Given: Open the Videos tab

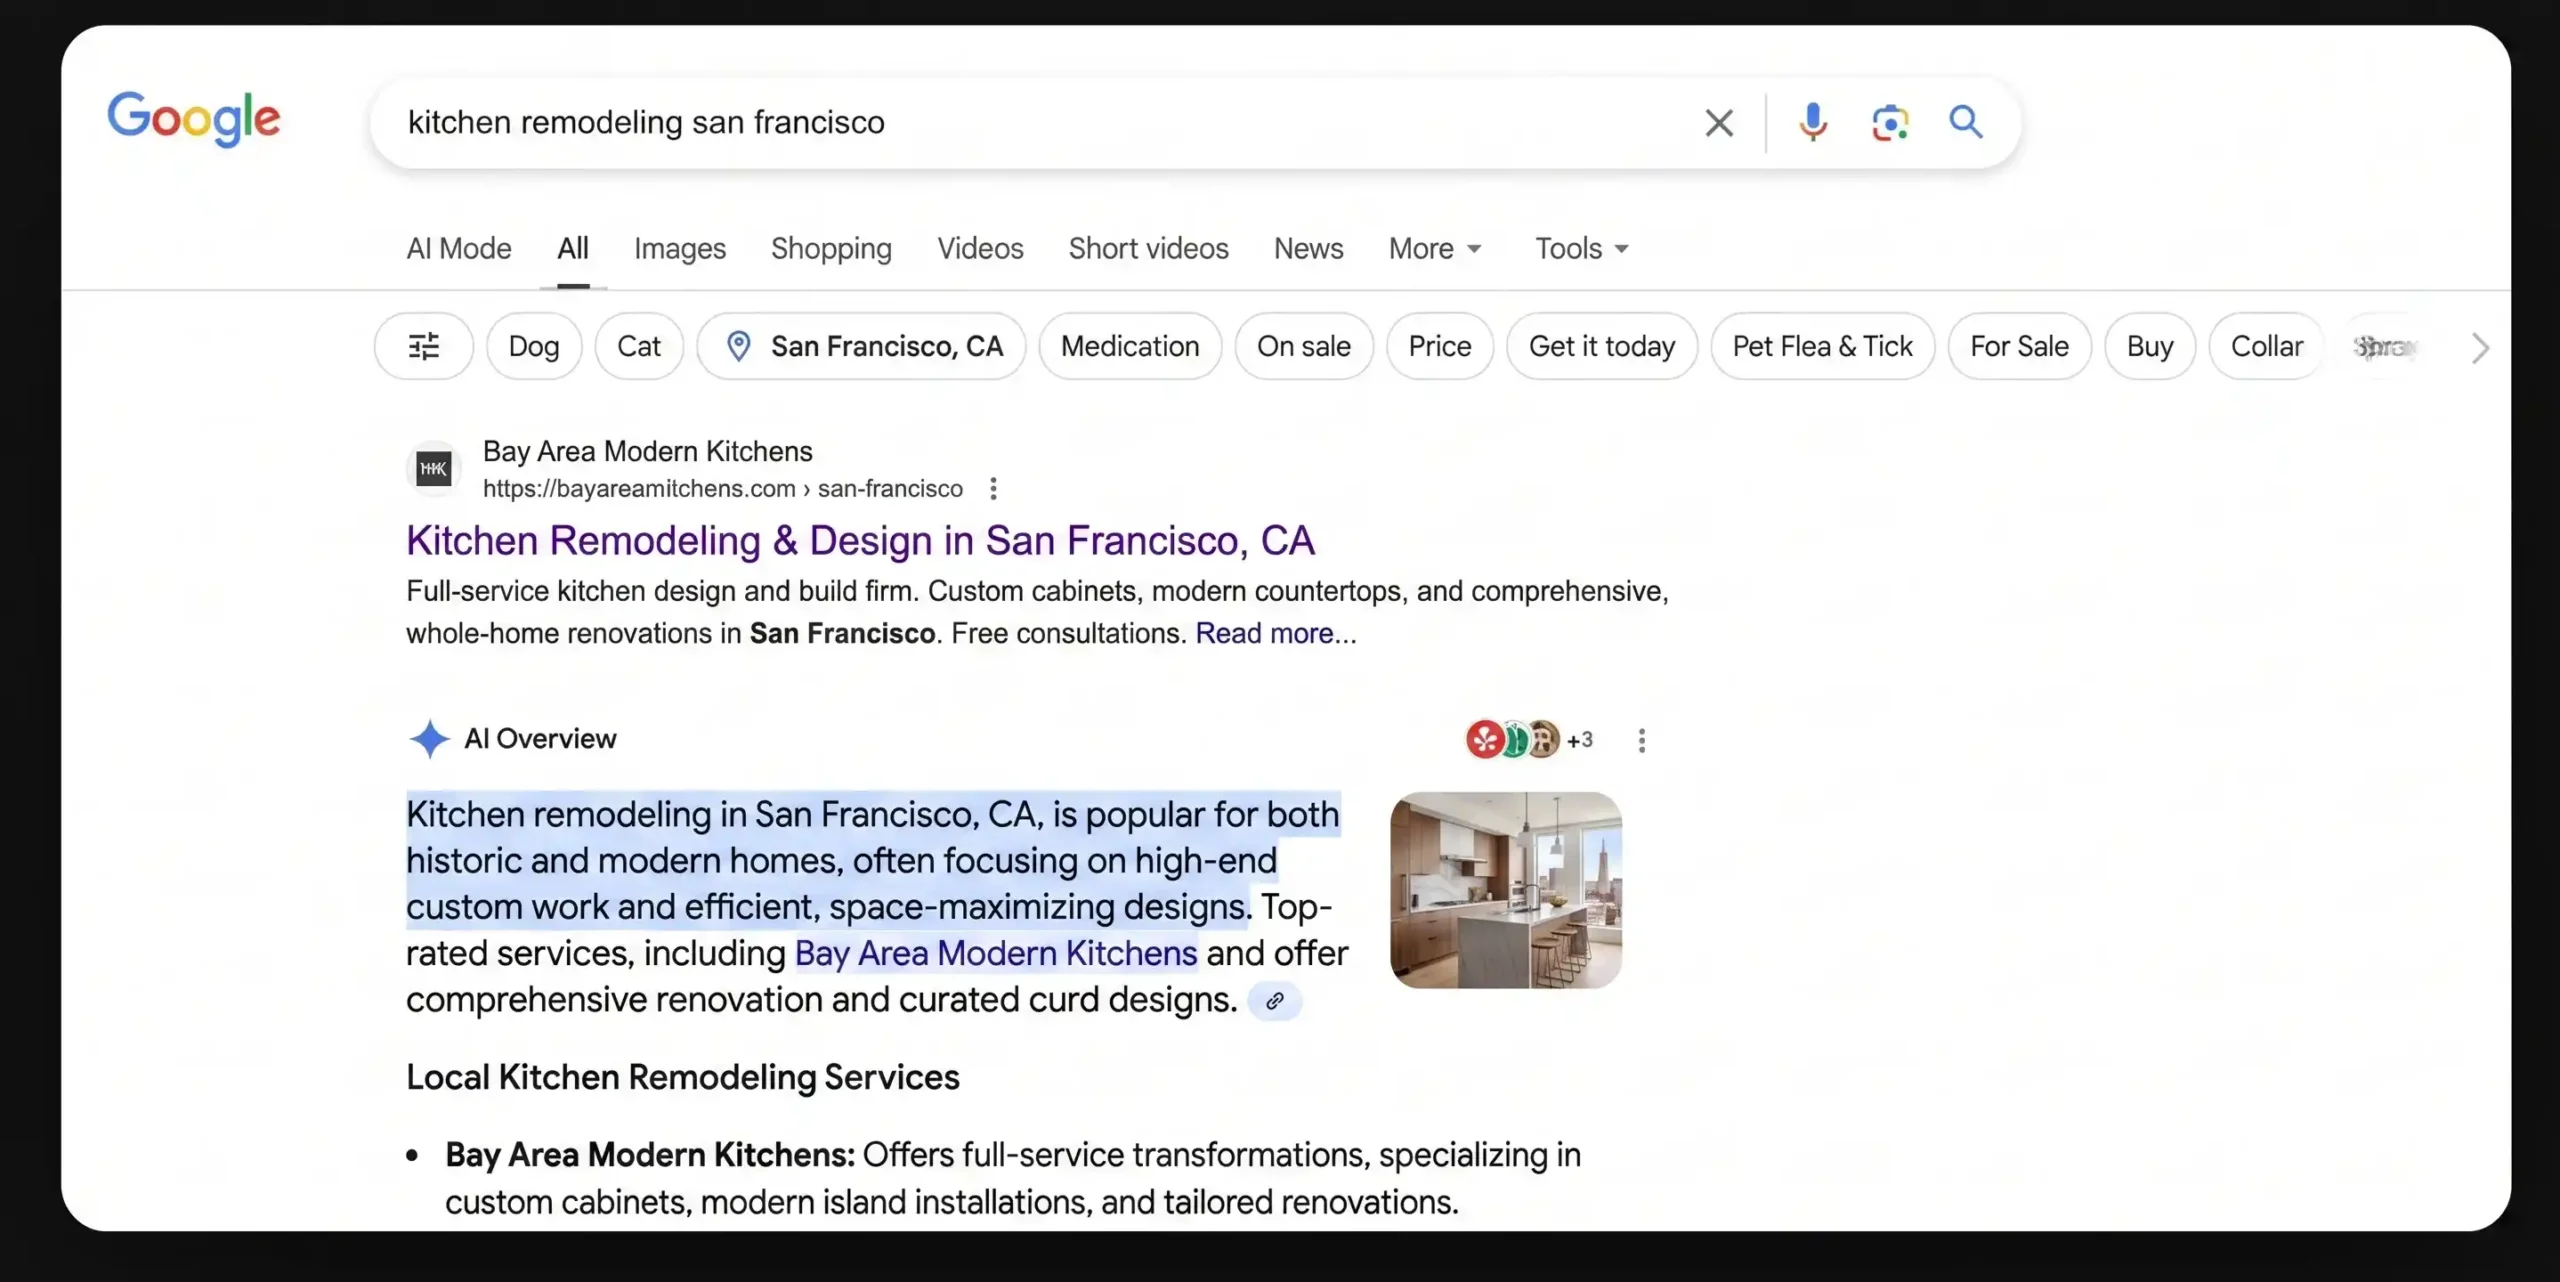Looking at the screenshot, I should pos(980,248).
